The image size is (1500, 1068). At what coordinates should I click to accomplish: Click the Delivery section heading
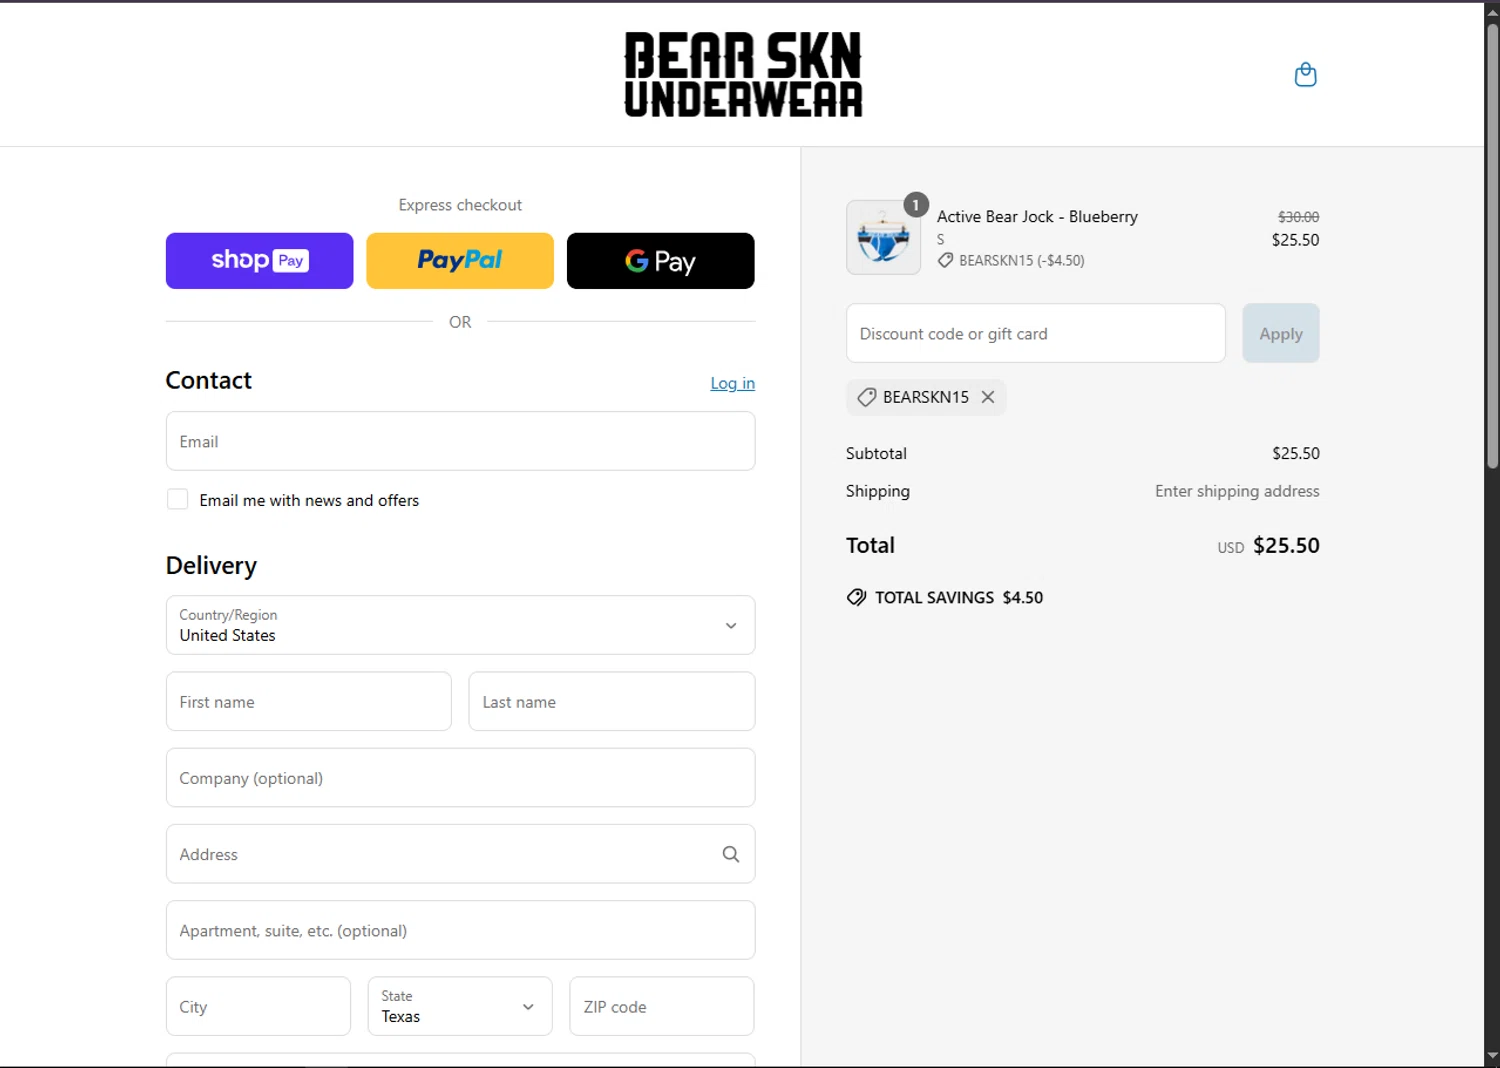pos(211,566)
